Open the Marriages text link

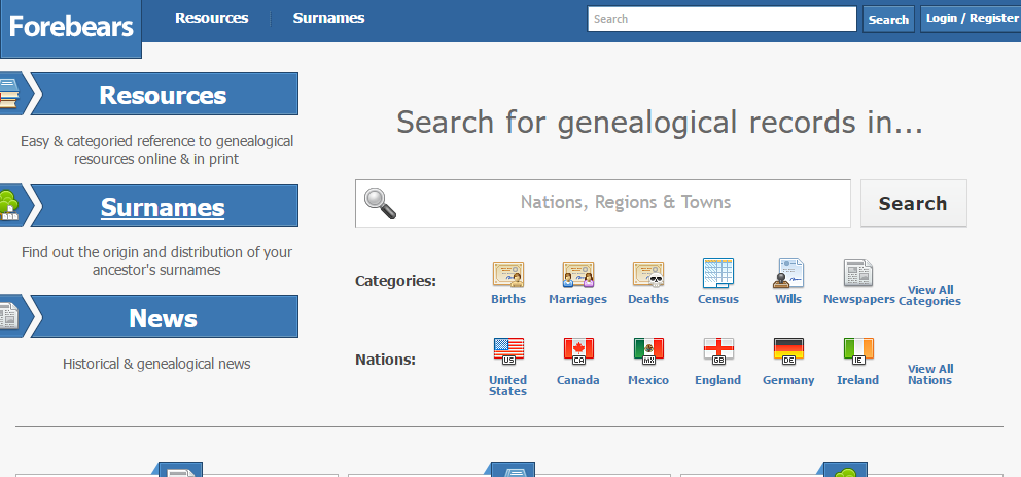click(578, 299)
